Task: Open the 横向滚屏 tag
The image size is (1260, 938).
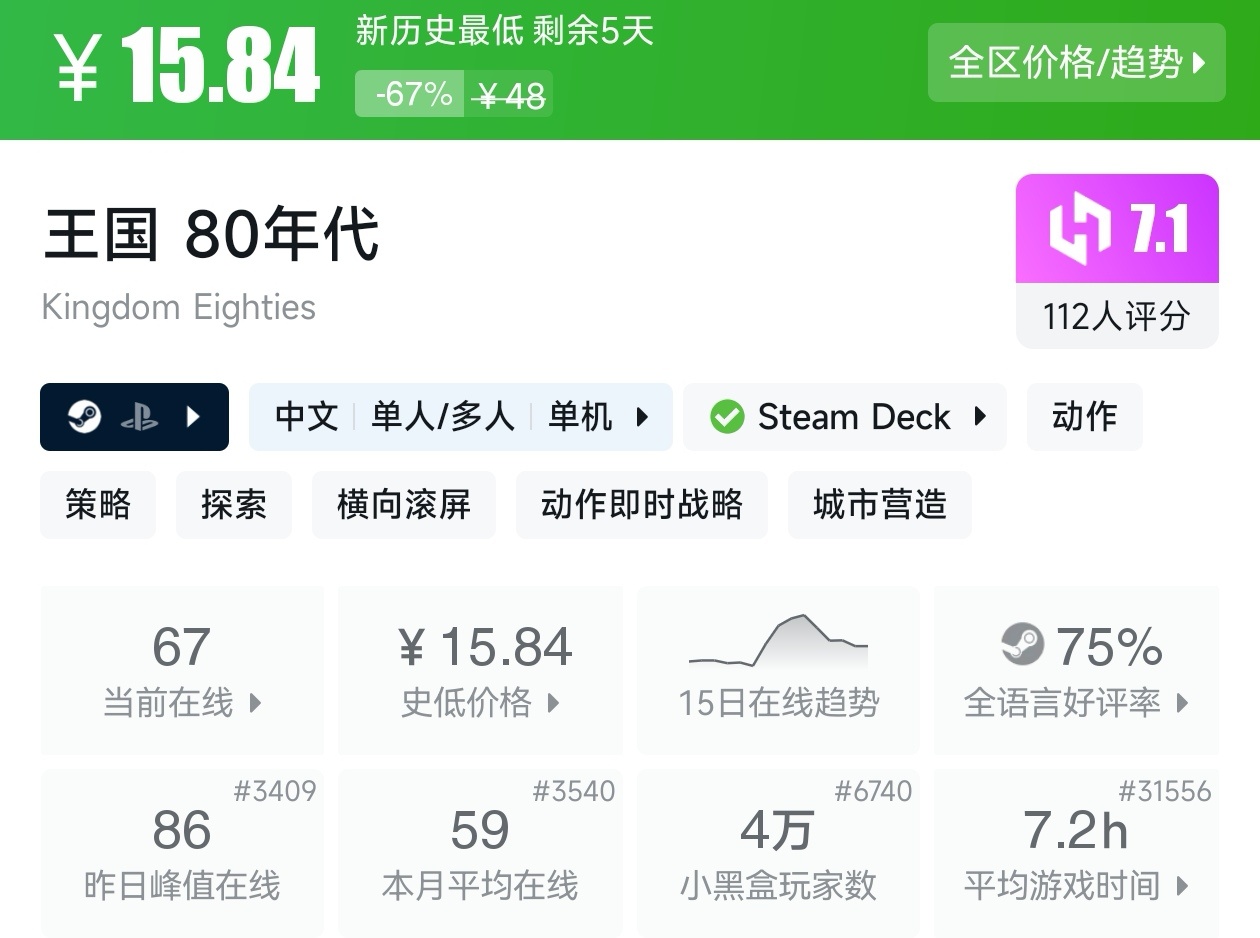Action: coord(404,505)
